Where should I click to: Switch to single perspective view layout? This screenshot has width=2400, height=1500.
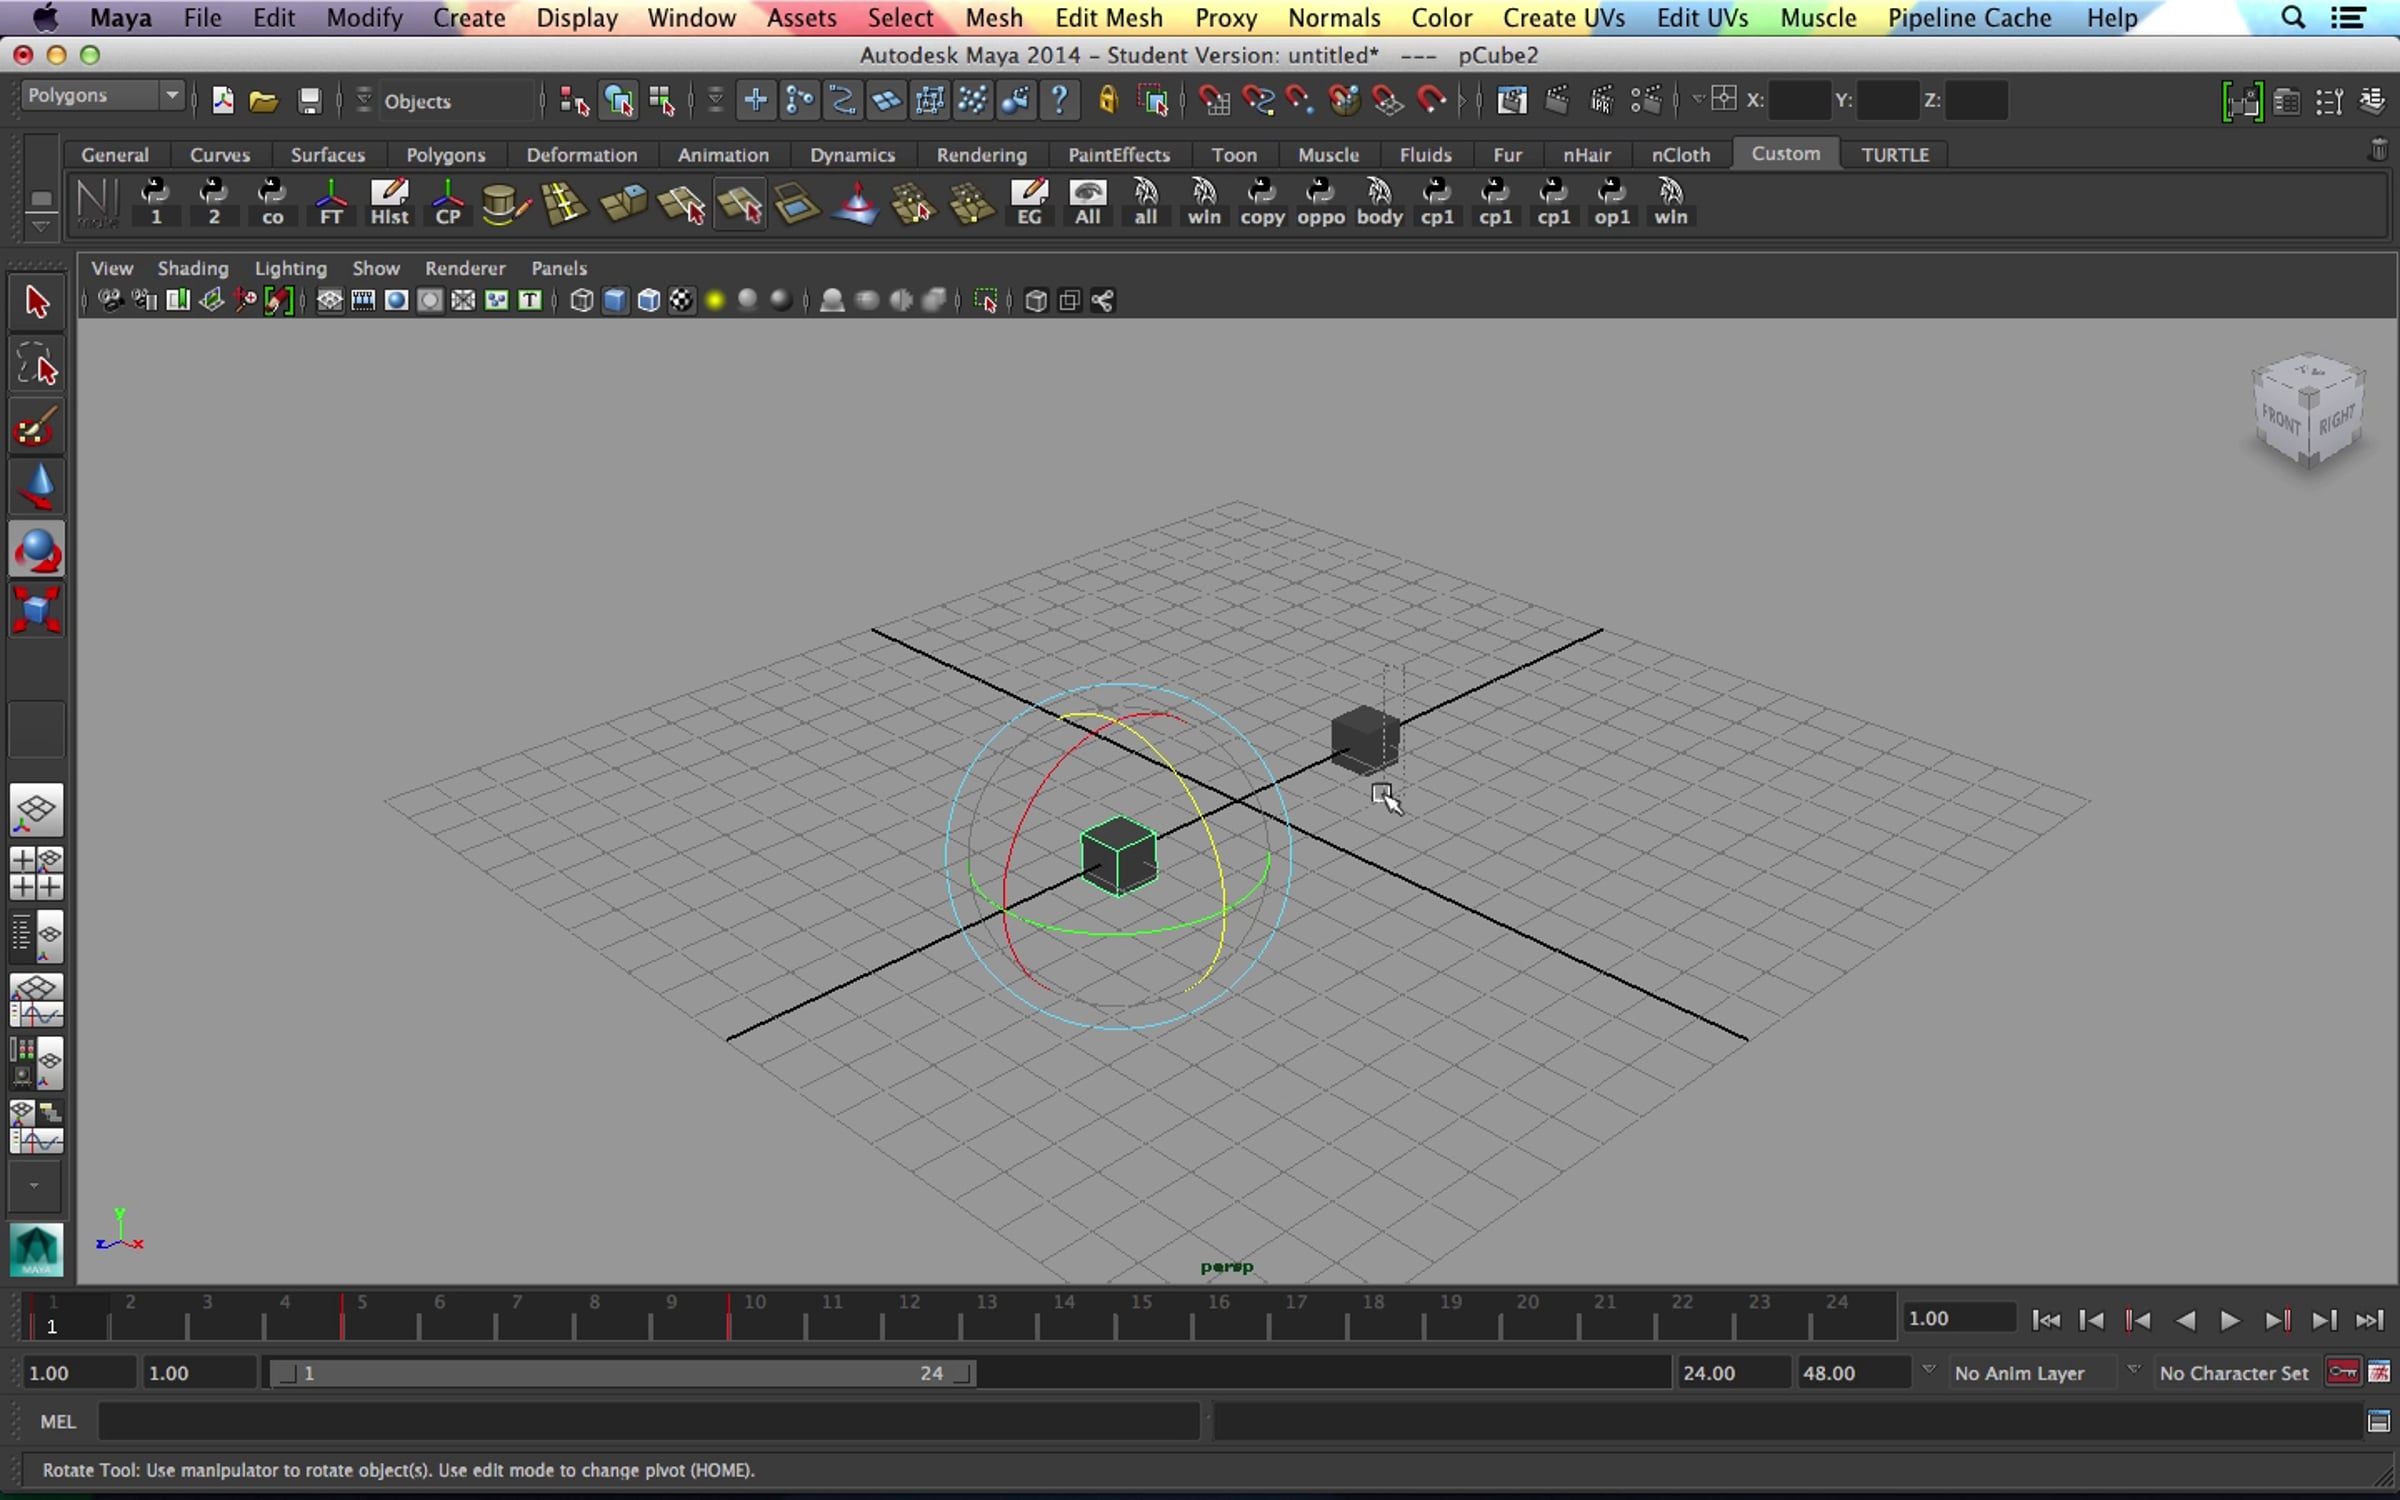[37, 810]
